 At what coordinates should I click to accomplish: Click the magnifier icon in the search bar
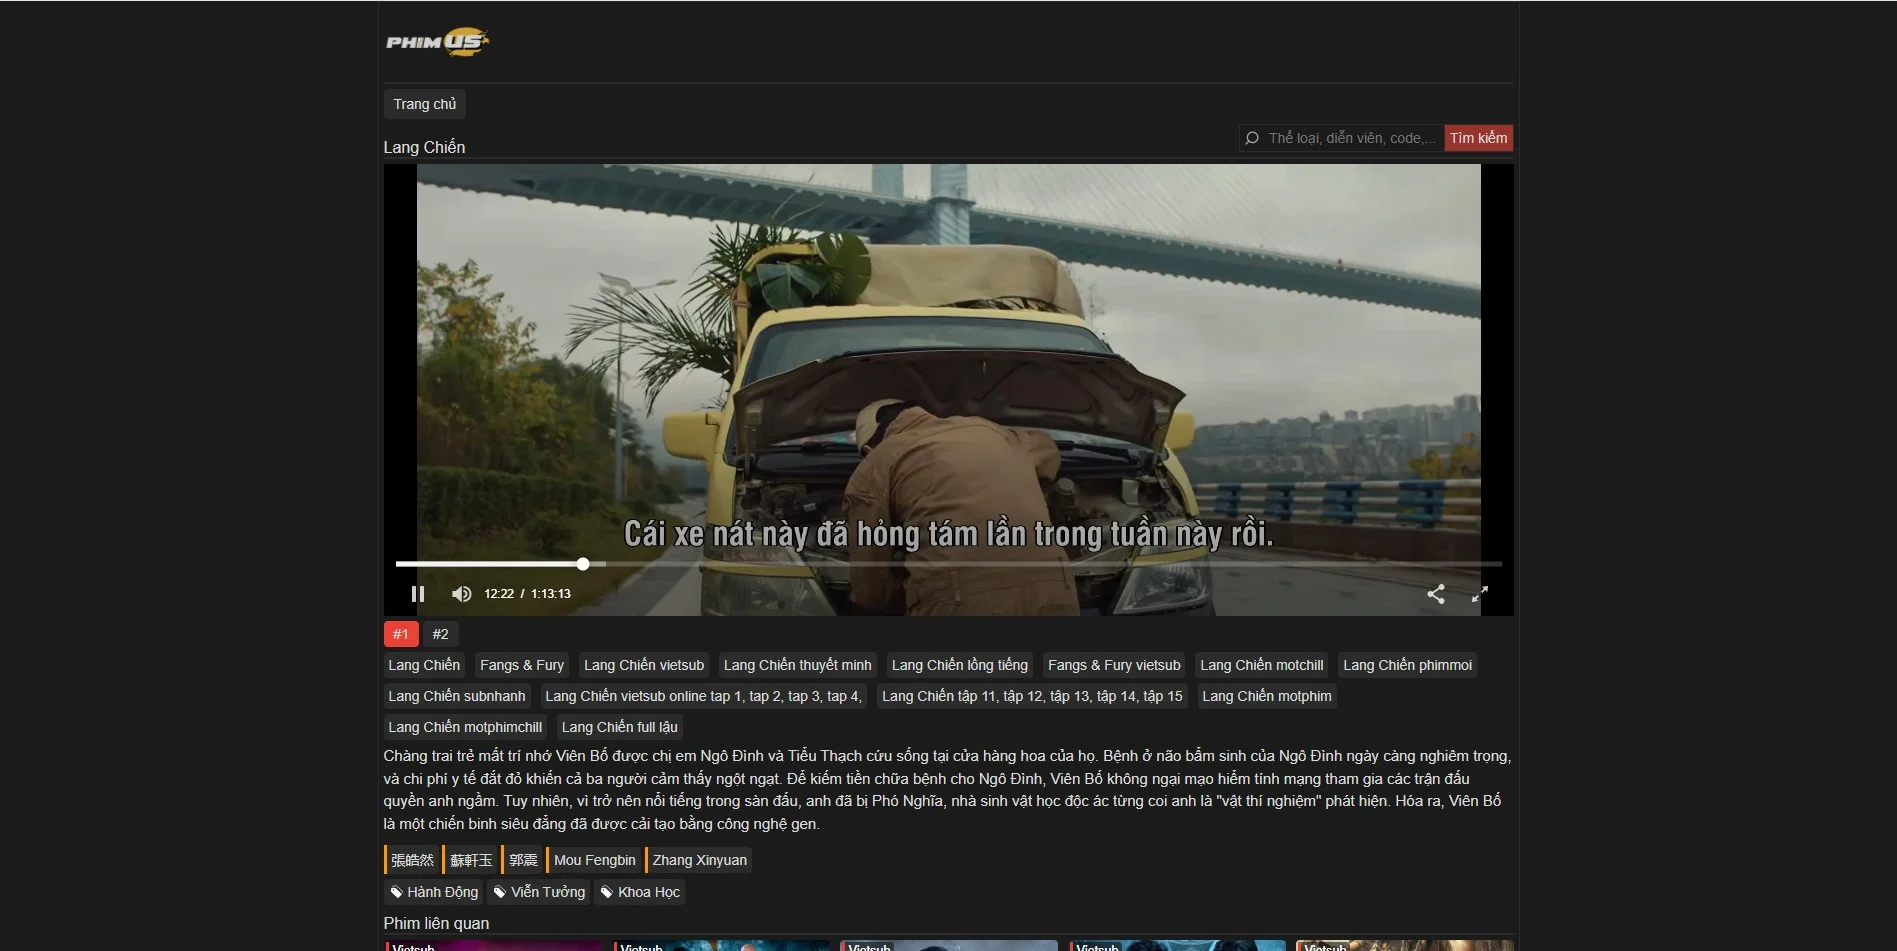pyautogui.click(x=1253, y=137)
